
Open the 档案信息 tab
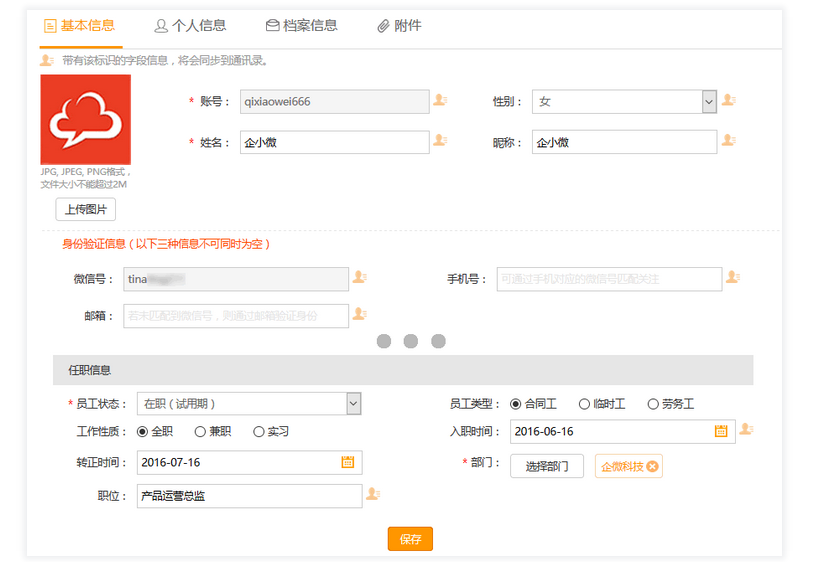point(302,26)
